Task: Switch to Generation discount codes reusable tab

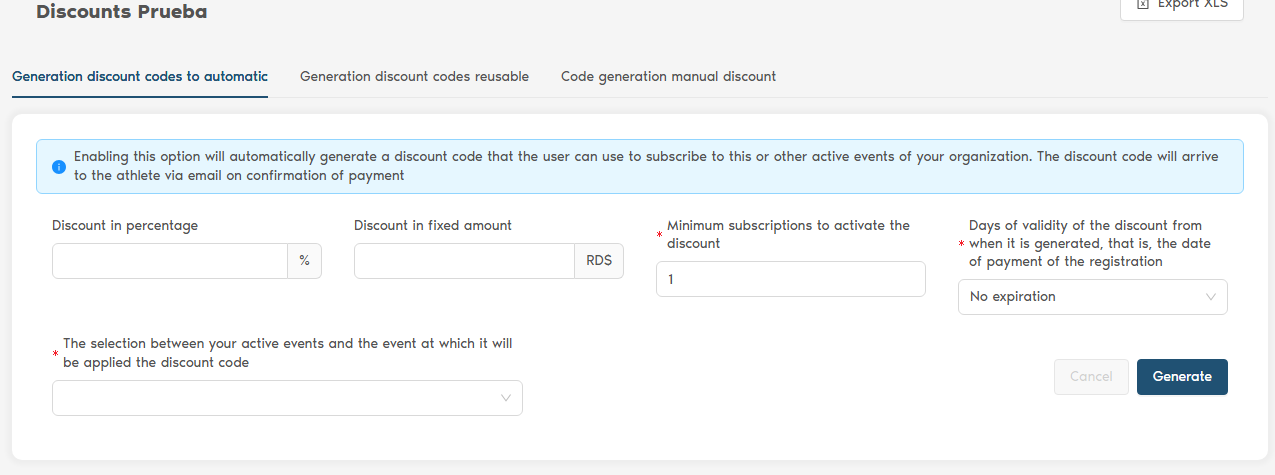Action: pos(414,76)
